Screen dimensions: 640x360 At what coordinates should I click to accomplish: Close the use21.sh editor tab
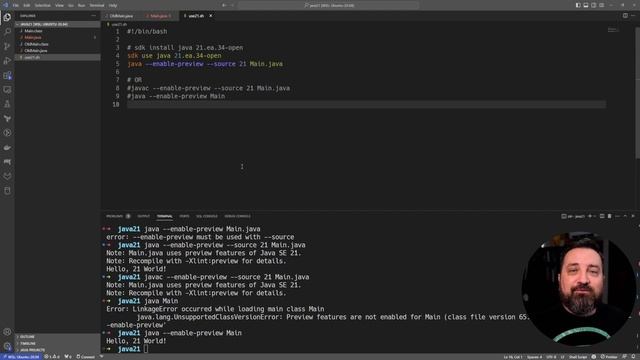[211, 16]
